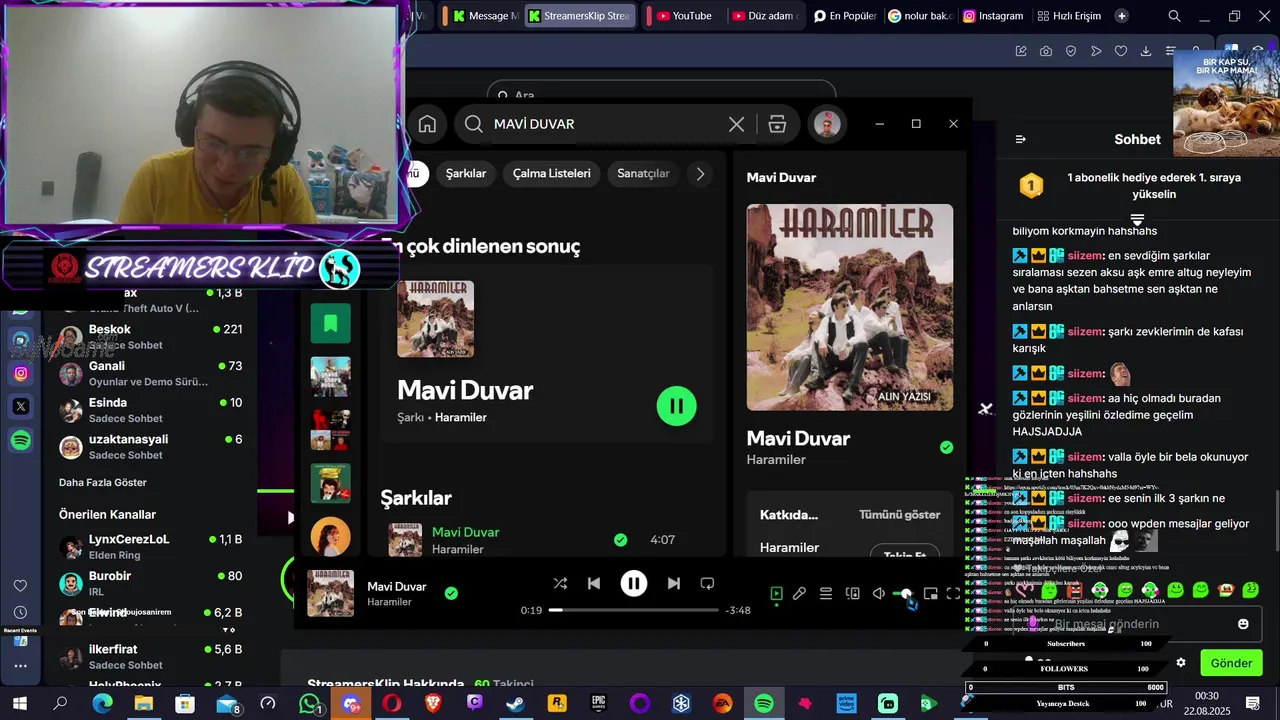Adjust the Spotify volume slider
1280x720 pixels.
pyautogui.click(x=904, y=594)
